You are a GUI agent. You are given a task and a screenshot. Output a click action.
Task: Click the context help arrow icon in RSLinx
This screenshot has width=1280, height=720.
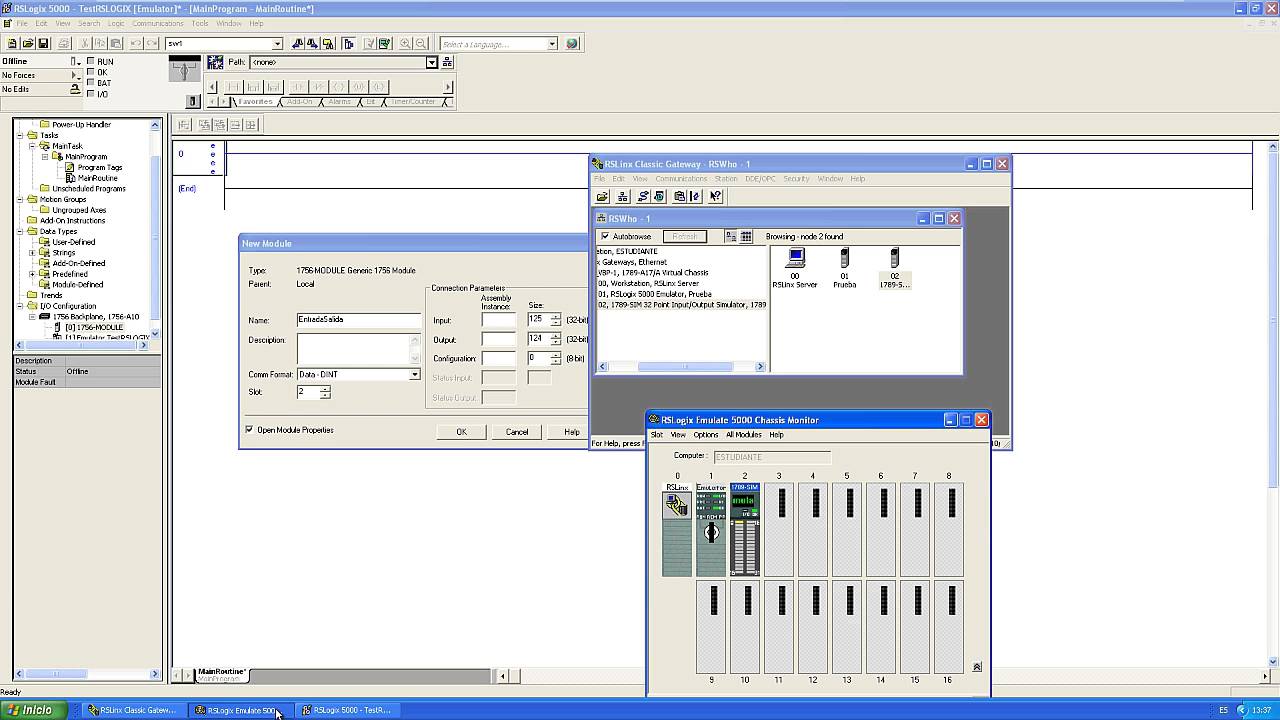715,197
